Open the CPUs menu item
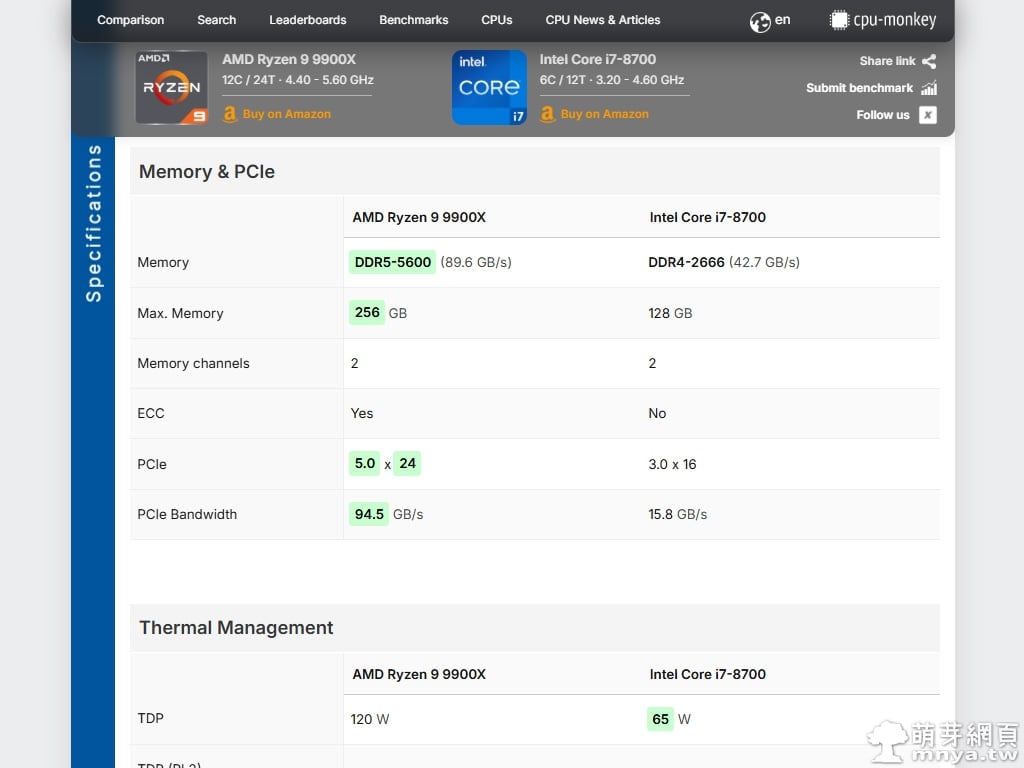This screenshot has width=1024, height=768. pos(496,20)
